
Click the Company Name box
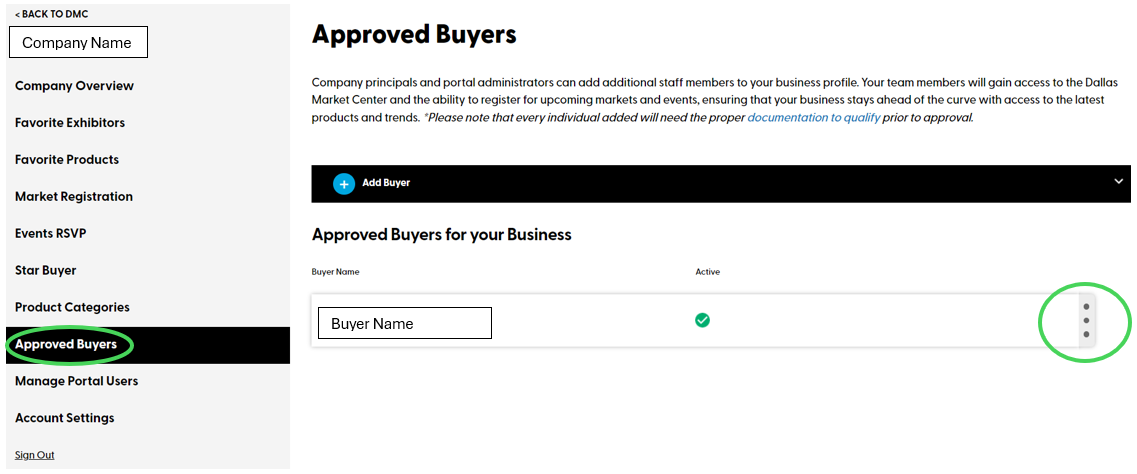pos(78,43)
